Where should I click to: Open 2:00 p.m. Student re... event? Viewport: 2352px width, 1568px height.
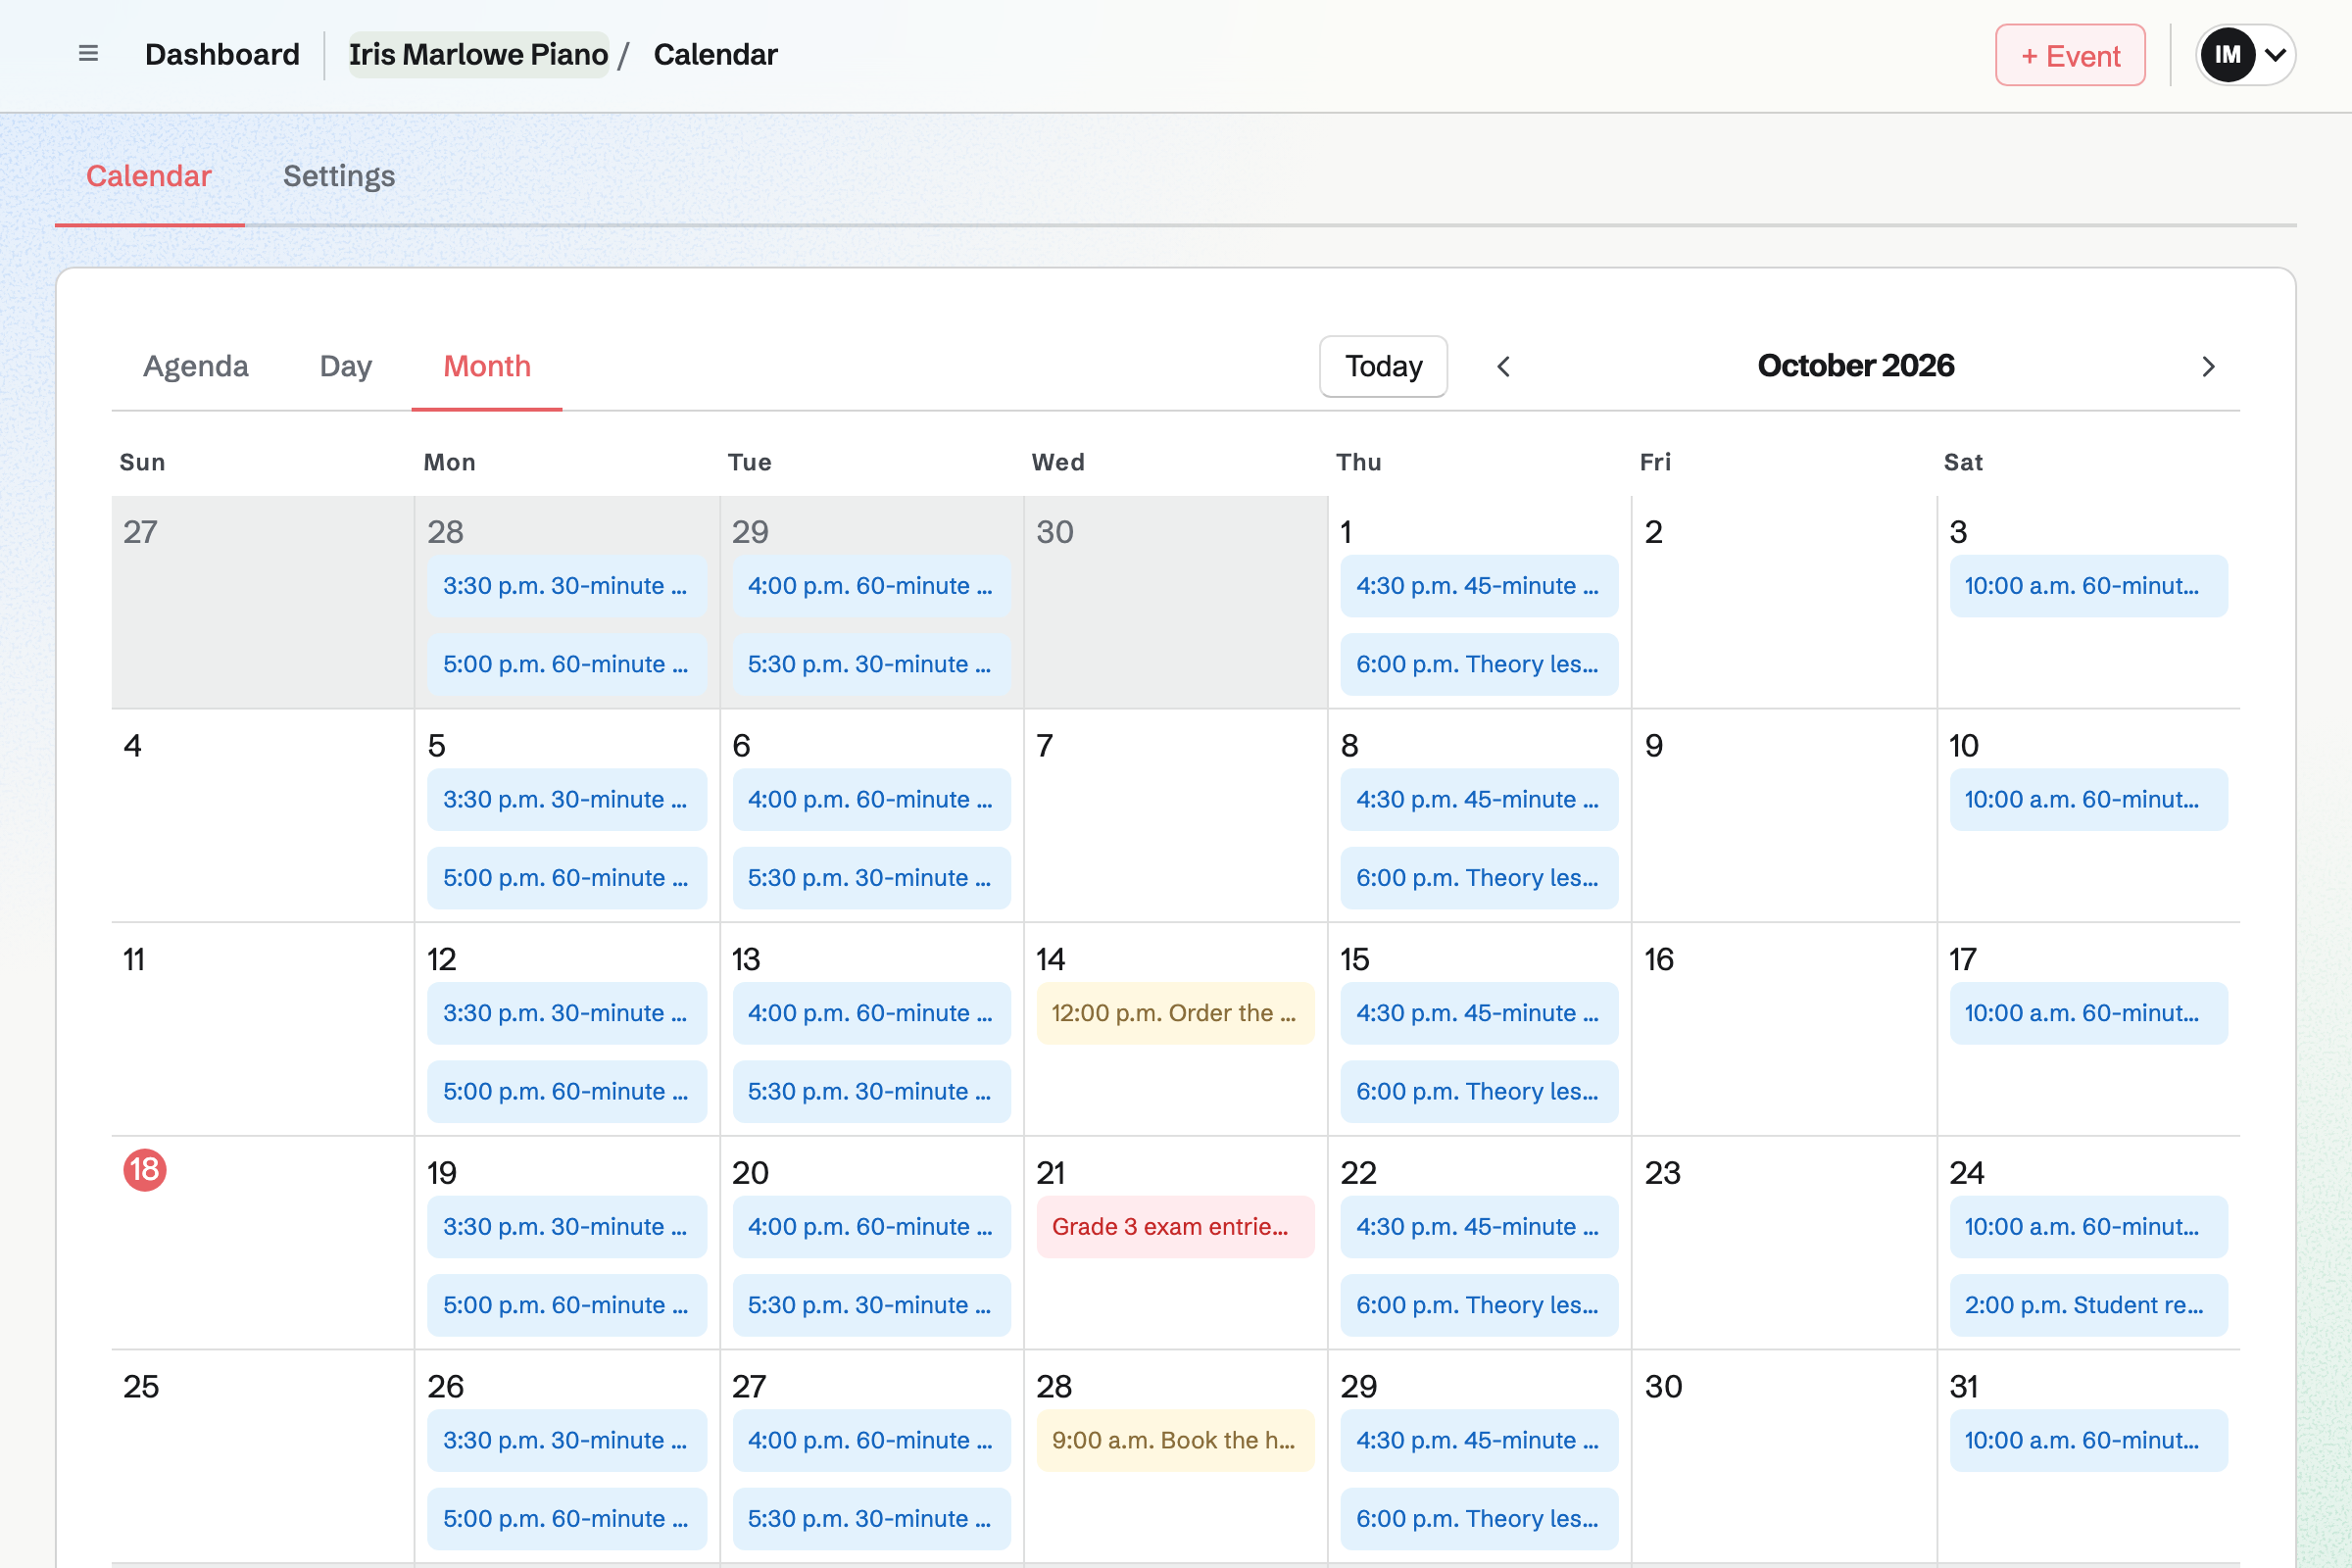pos(2089,1305)
